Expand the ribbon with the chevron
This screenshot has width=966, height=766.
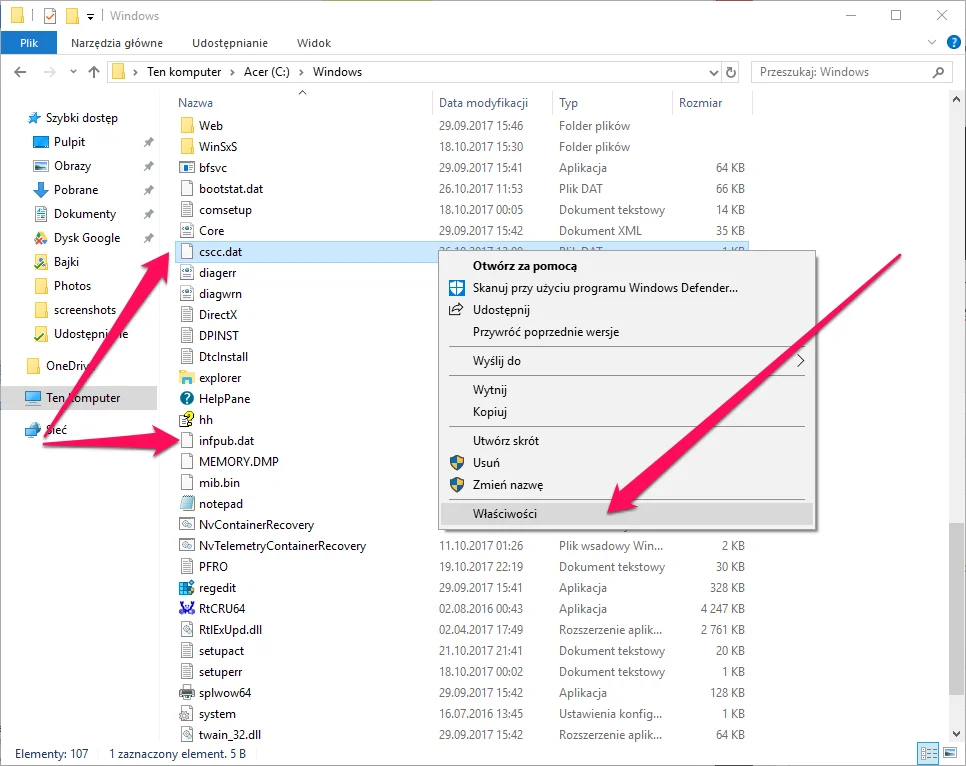pyautogui.click(x=931, y=43)
